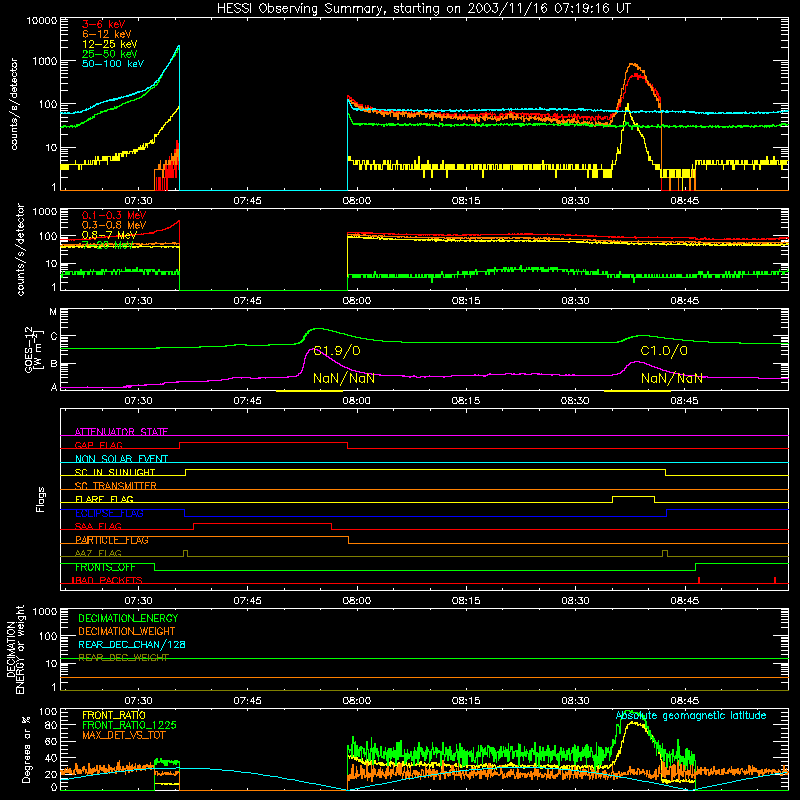
Task: Click the 12-25 keV legend entry
Action: coord(110,44)
